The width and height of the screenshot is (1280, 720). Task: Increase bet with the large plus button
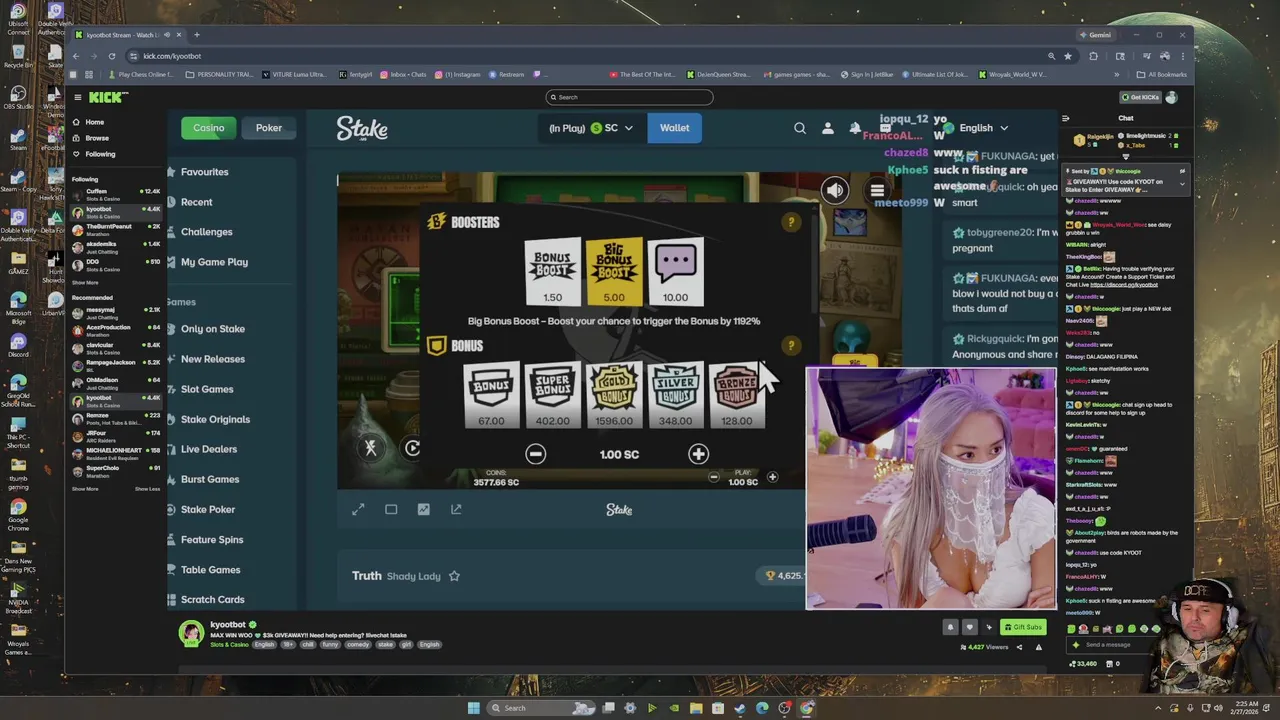(x=698, y=454)
